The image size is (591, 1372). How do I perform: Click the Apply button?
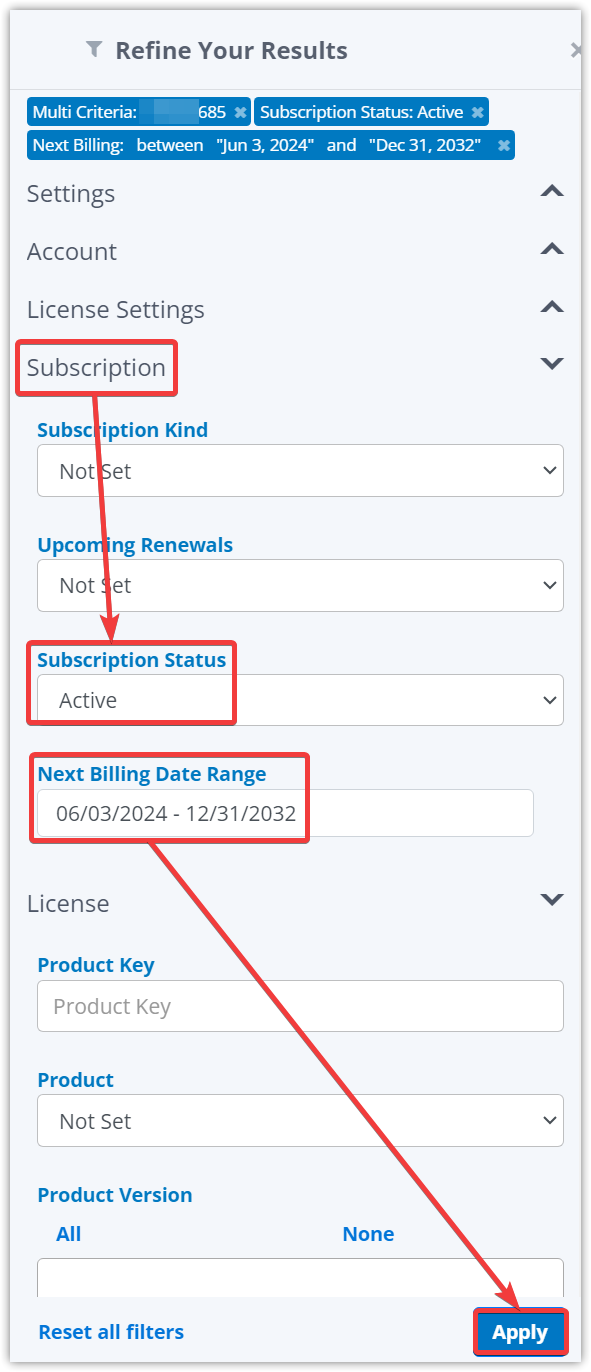520,1332
